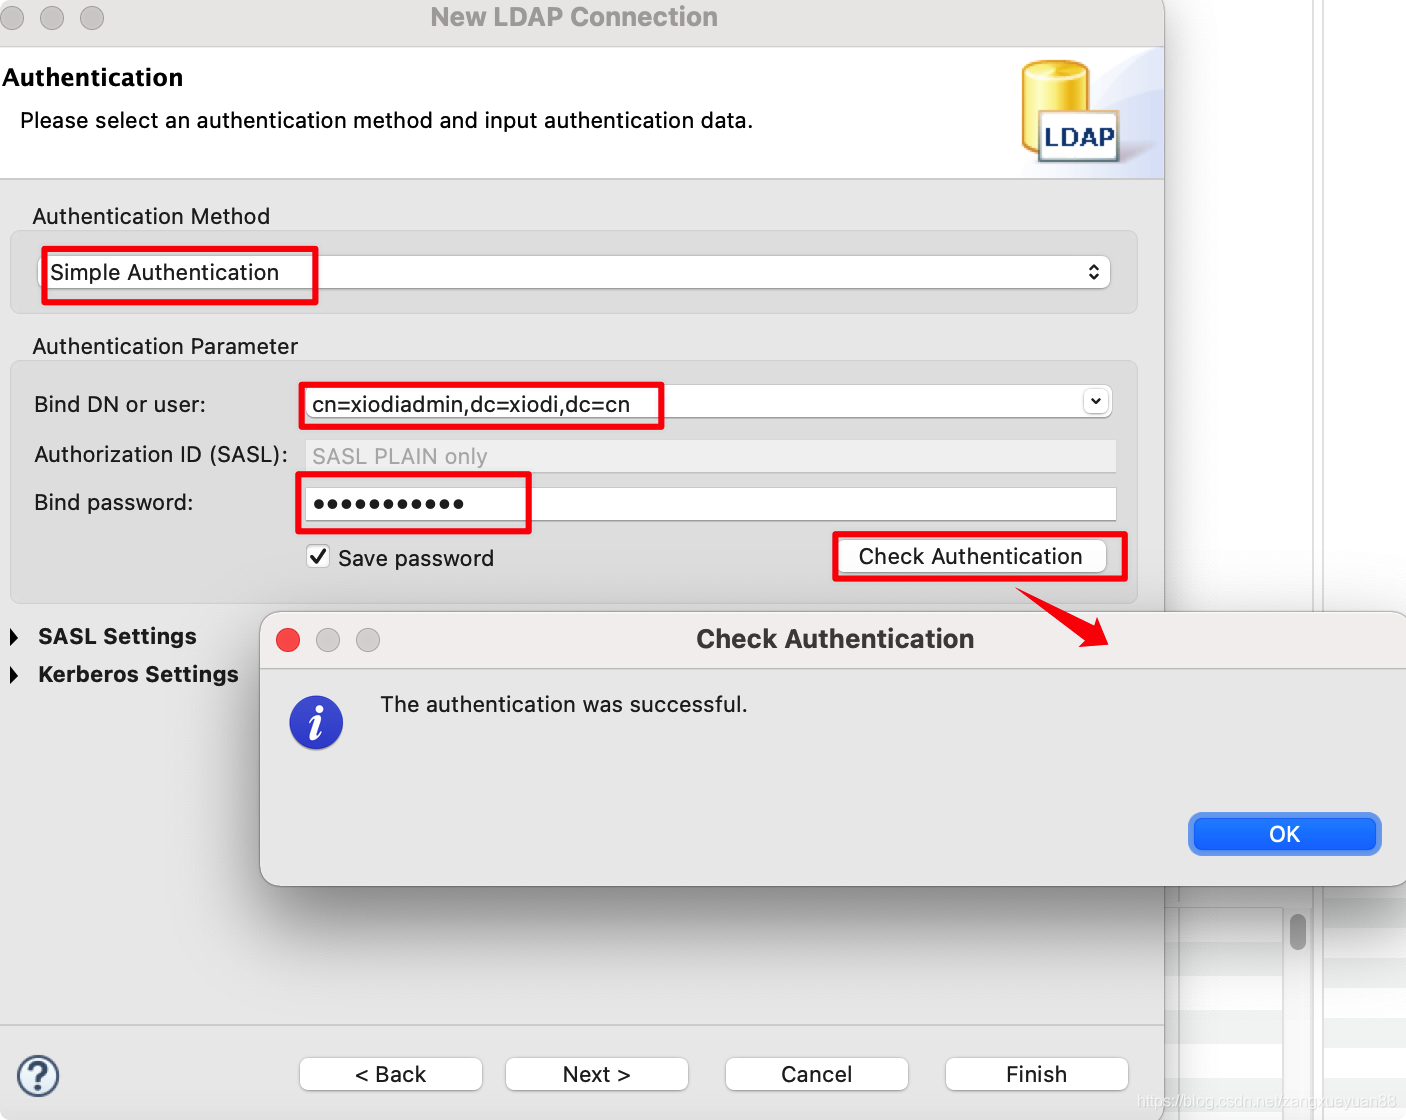Image resolution: width=1406 pixels, height=1120 pixels.
Task: Click the LDAP database icon
Action: click(x=1066, y=112)
